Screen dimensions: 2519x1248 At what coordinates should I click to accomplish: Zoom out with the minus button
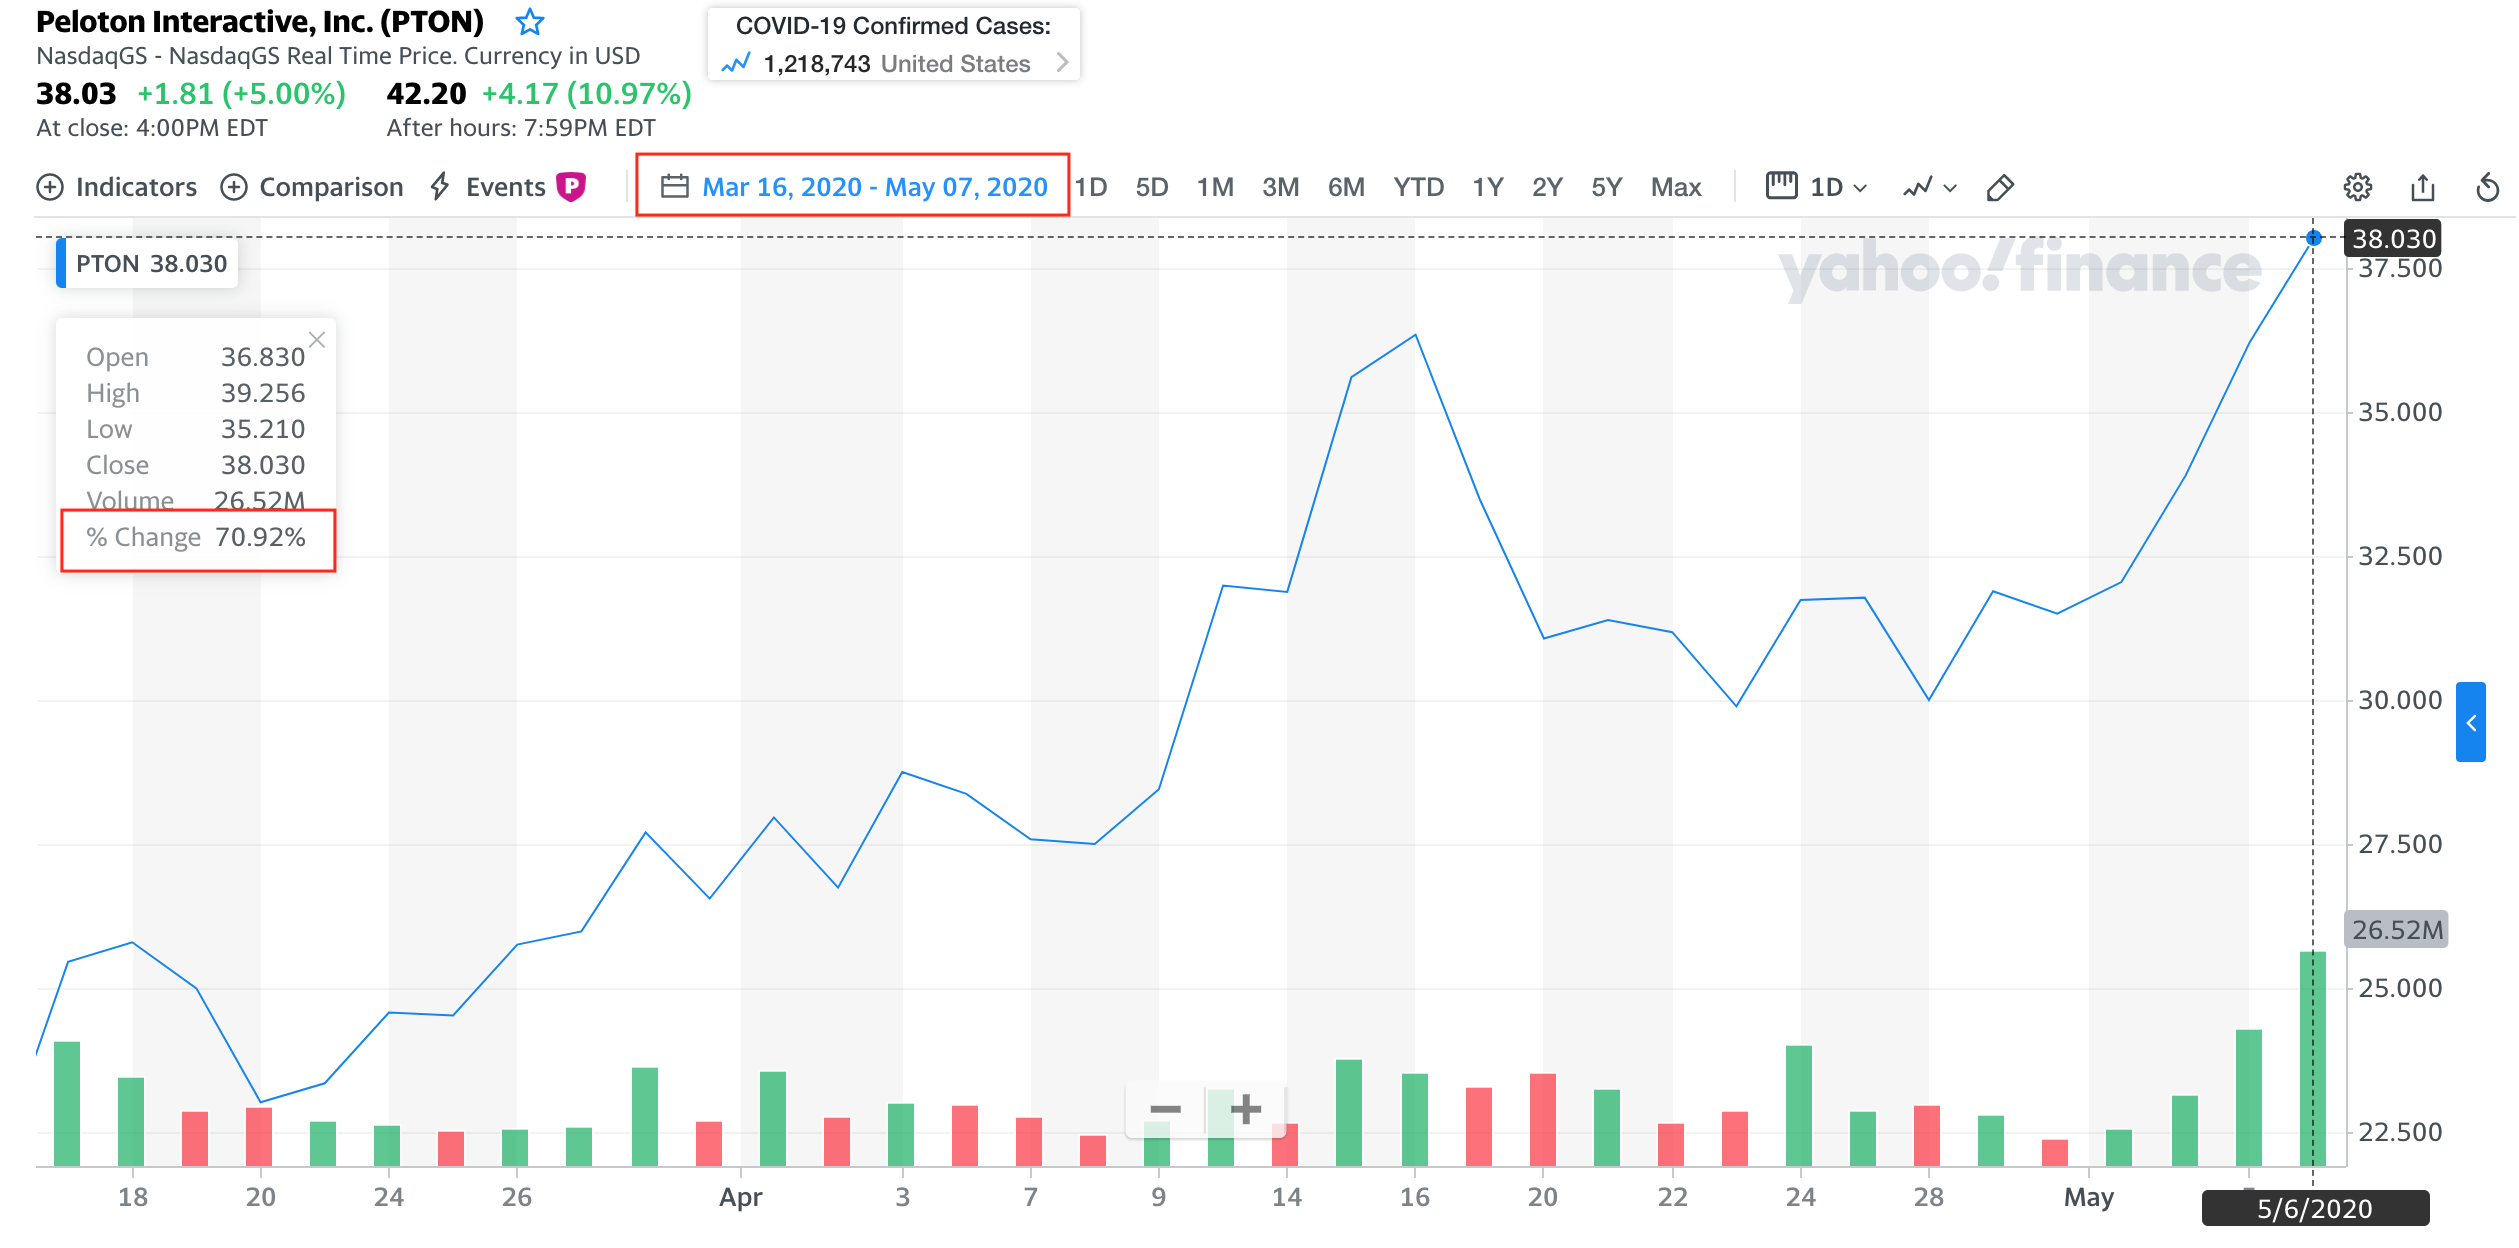pyautogui.click(x=1165, y=1109)
